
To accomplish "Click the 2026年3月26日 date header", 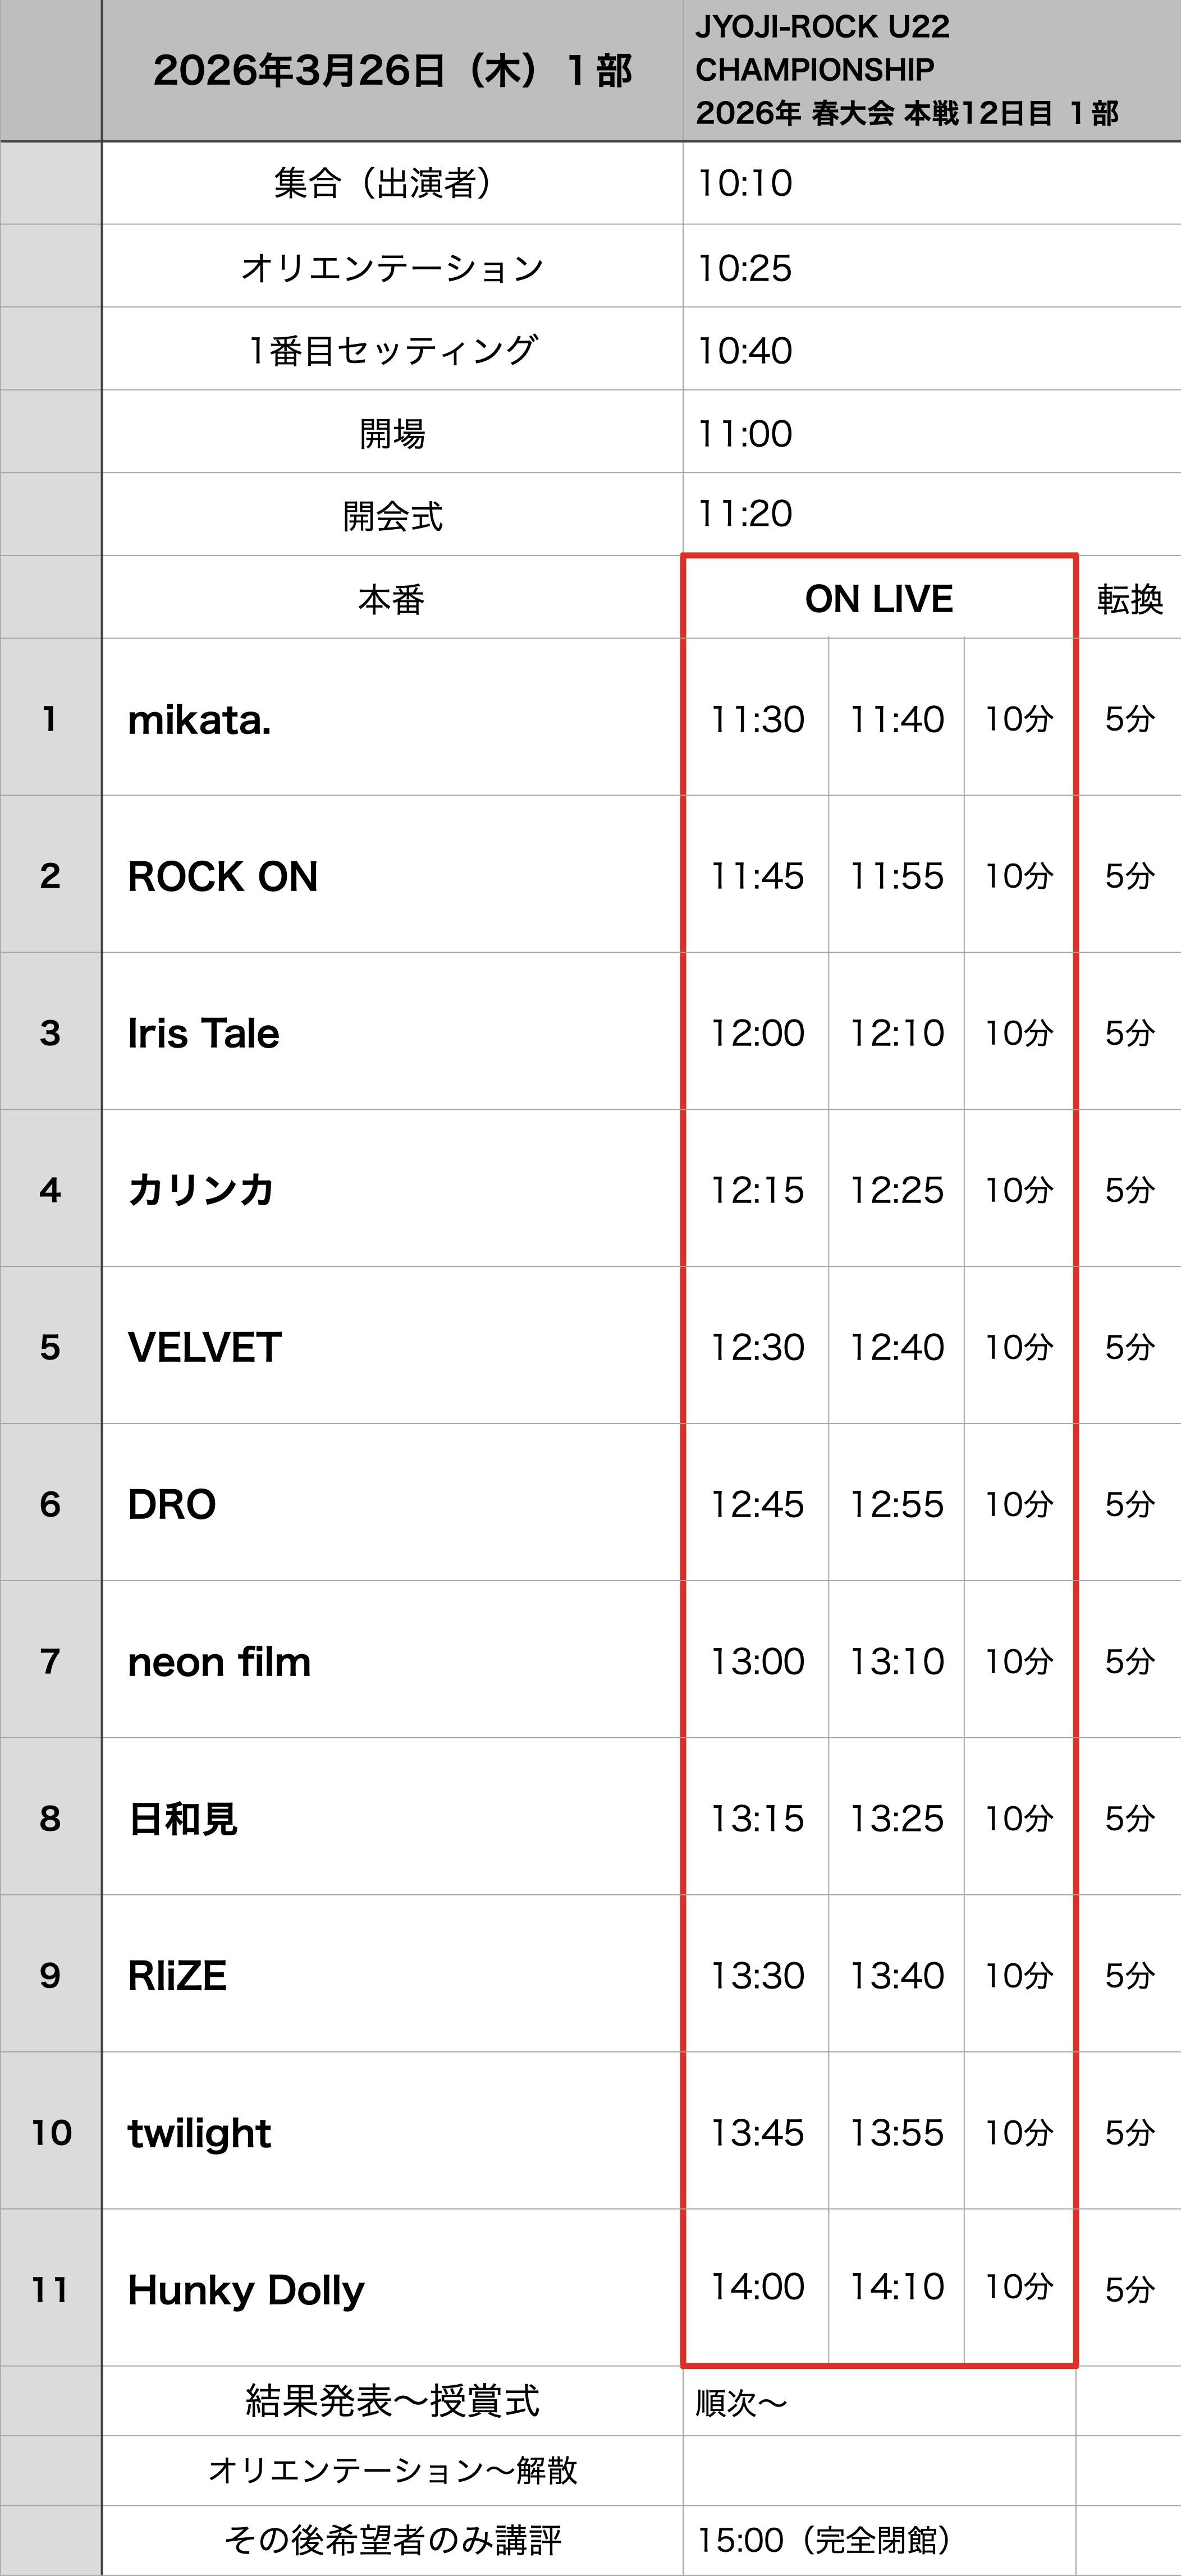I will click(392, 71).
